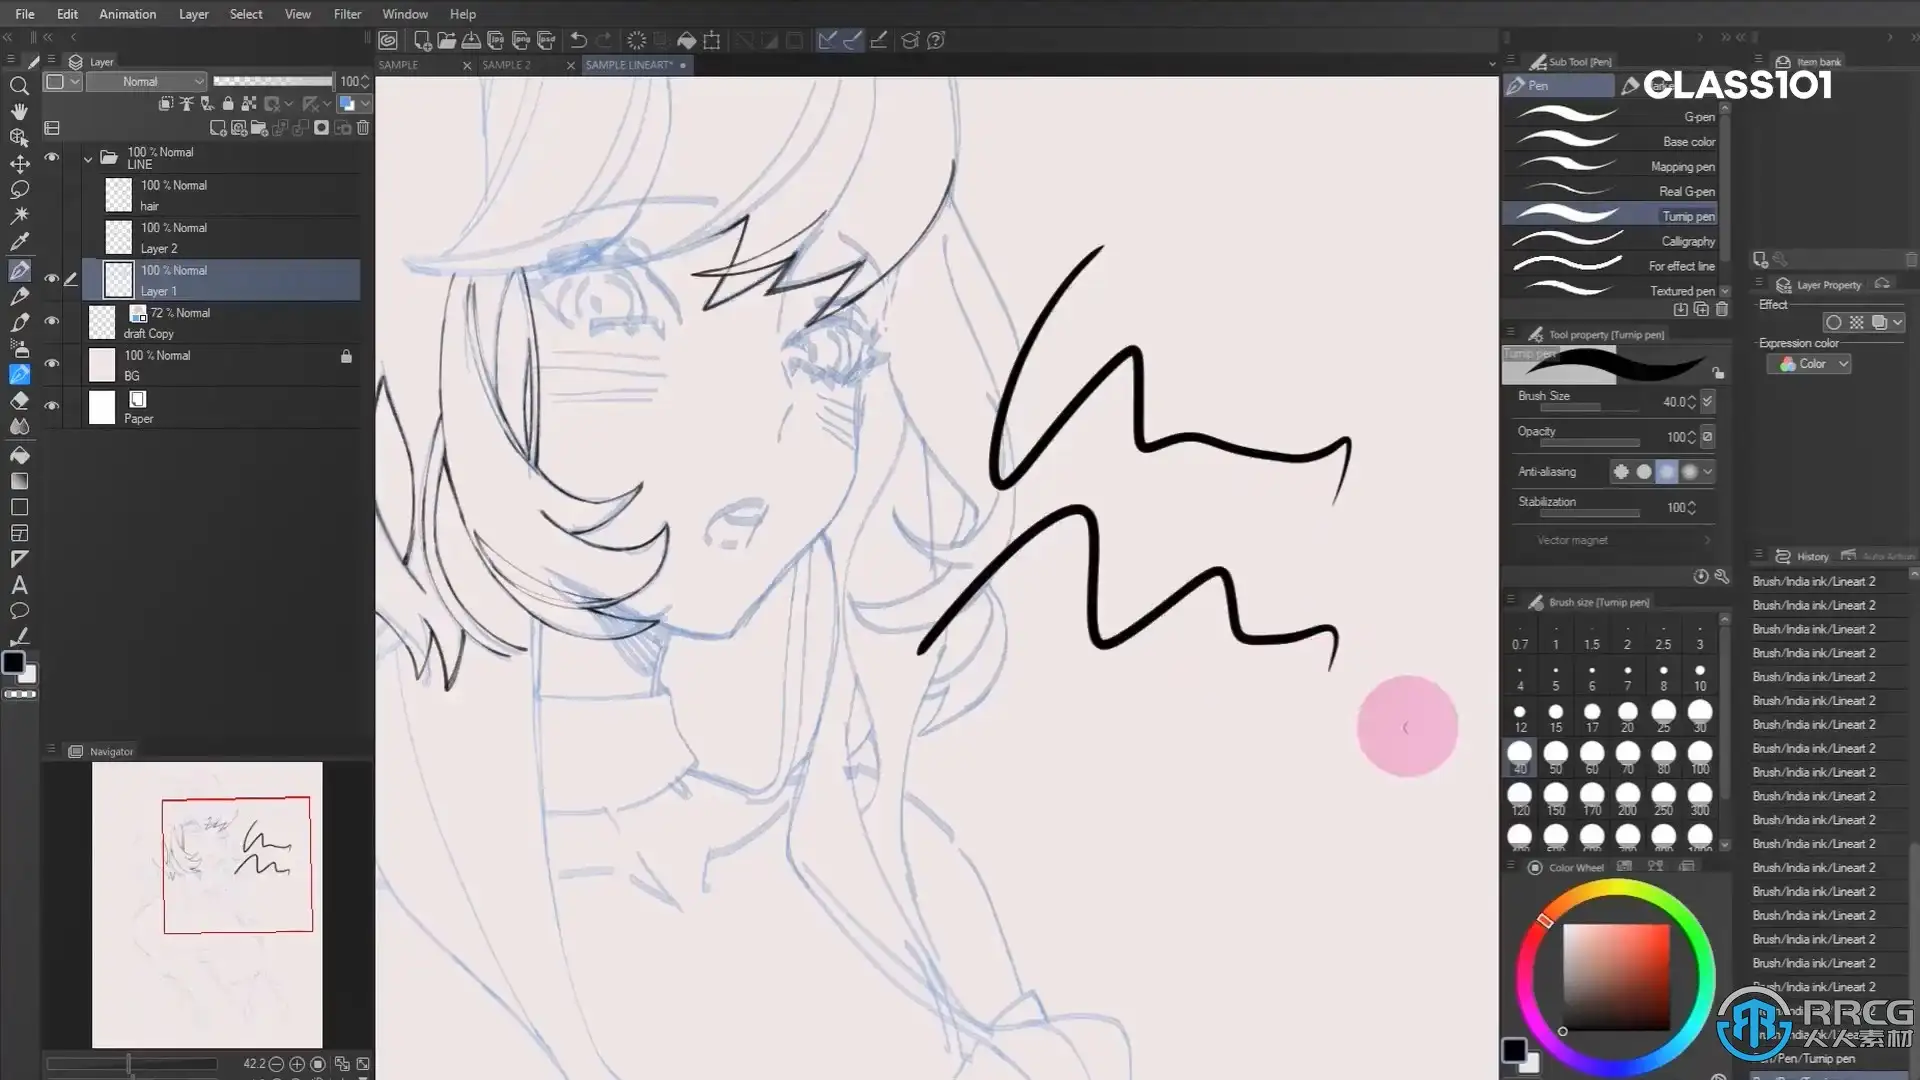Select the Text tool

pyautogui.click(x=19, y=585)
